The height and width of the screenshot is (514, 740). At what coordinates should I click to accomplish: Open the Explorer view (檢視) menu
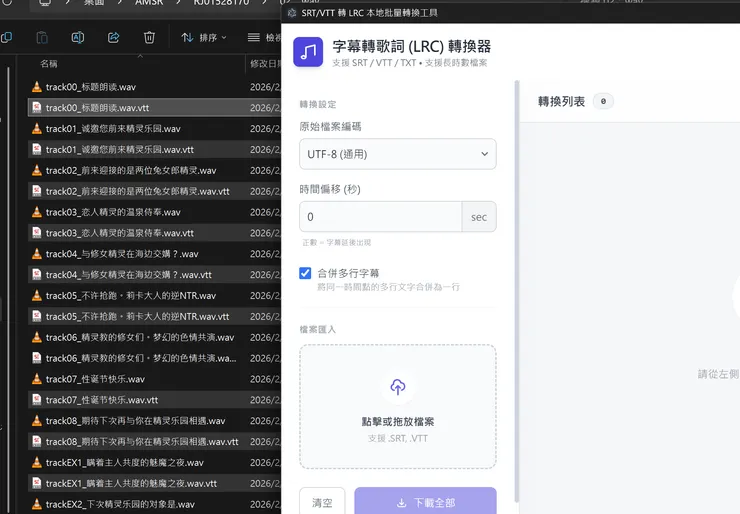coord(264,37)
